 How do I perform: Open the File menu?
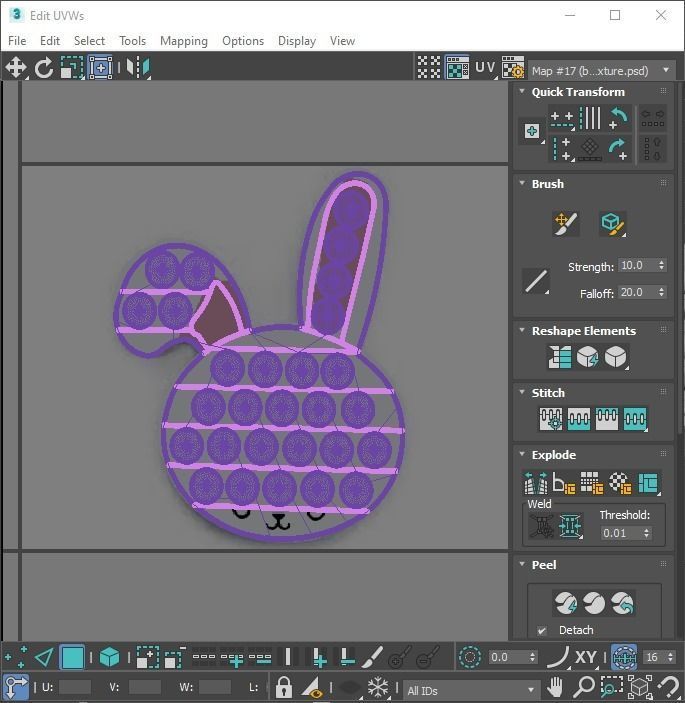click(x=17, y=41)
